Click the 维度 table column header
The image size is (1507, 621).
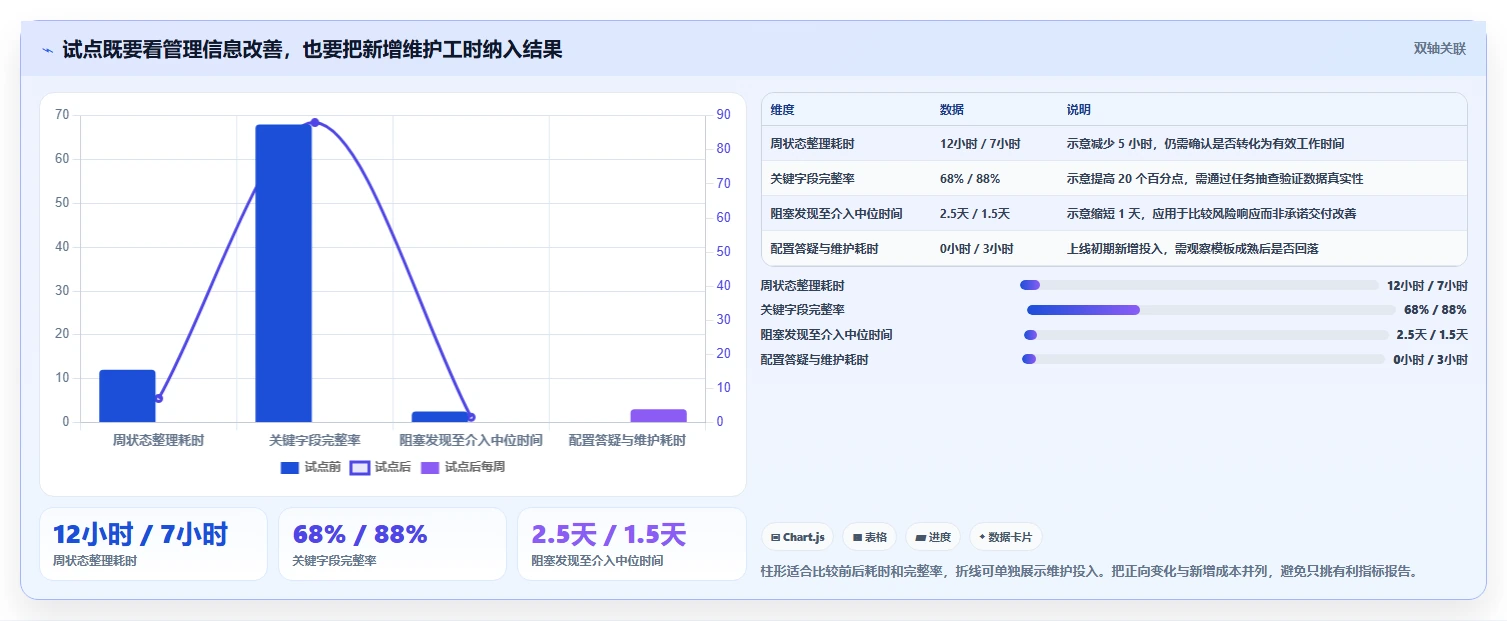783,110
